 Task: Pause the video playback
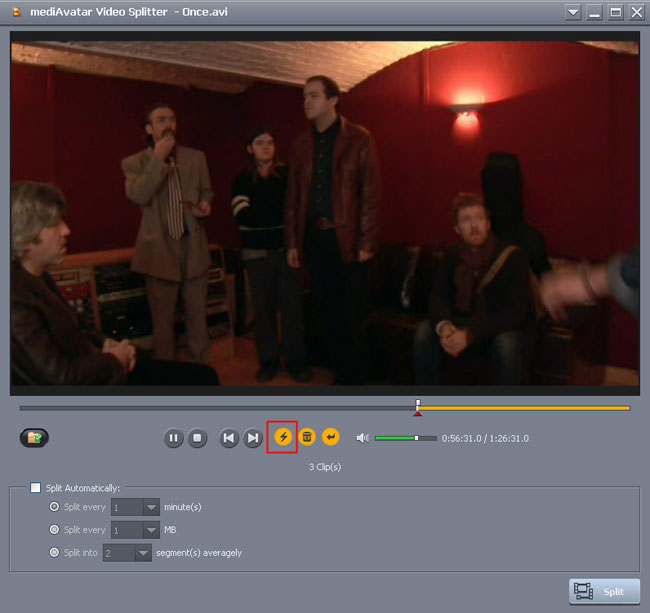pyautogui.click(x=174, y=438)
